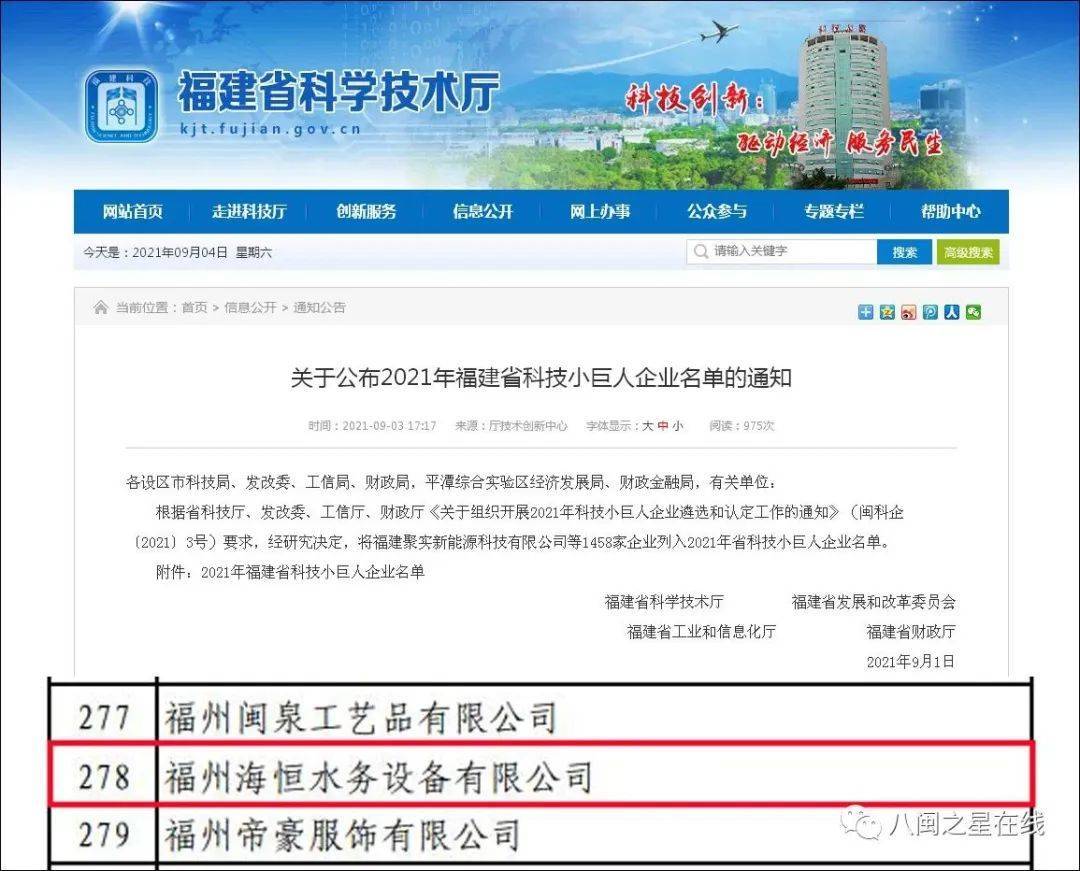Click the plus-shaped share icon
This screenshot has width=1080, height=871.
tap(864, 311)
